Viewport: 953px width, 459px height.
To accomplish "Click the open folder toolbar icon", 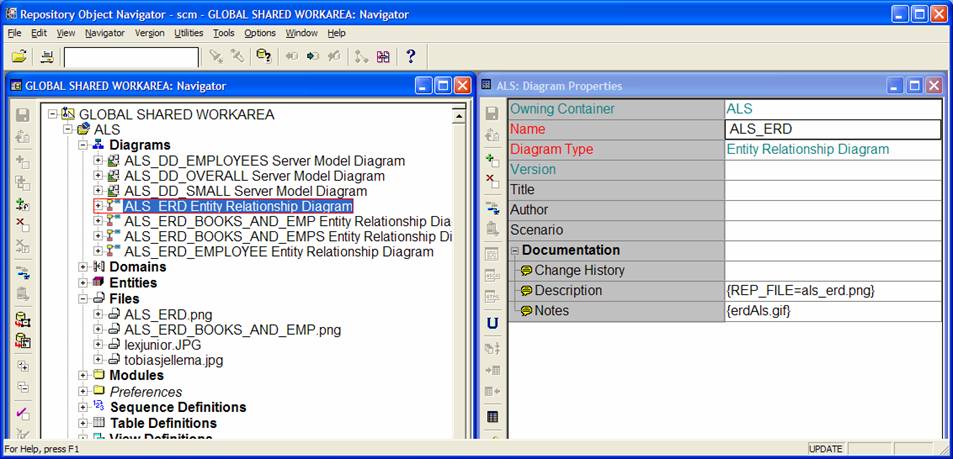I will pyautogui.click(x=19, y=56).
